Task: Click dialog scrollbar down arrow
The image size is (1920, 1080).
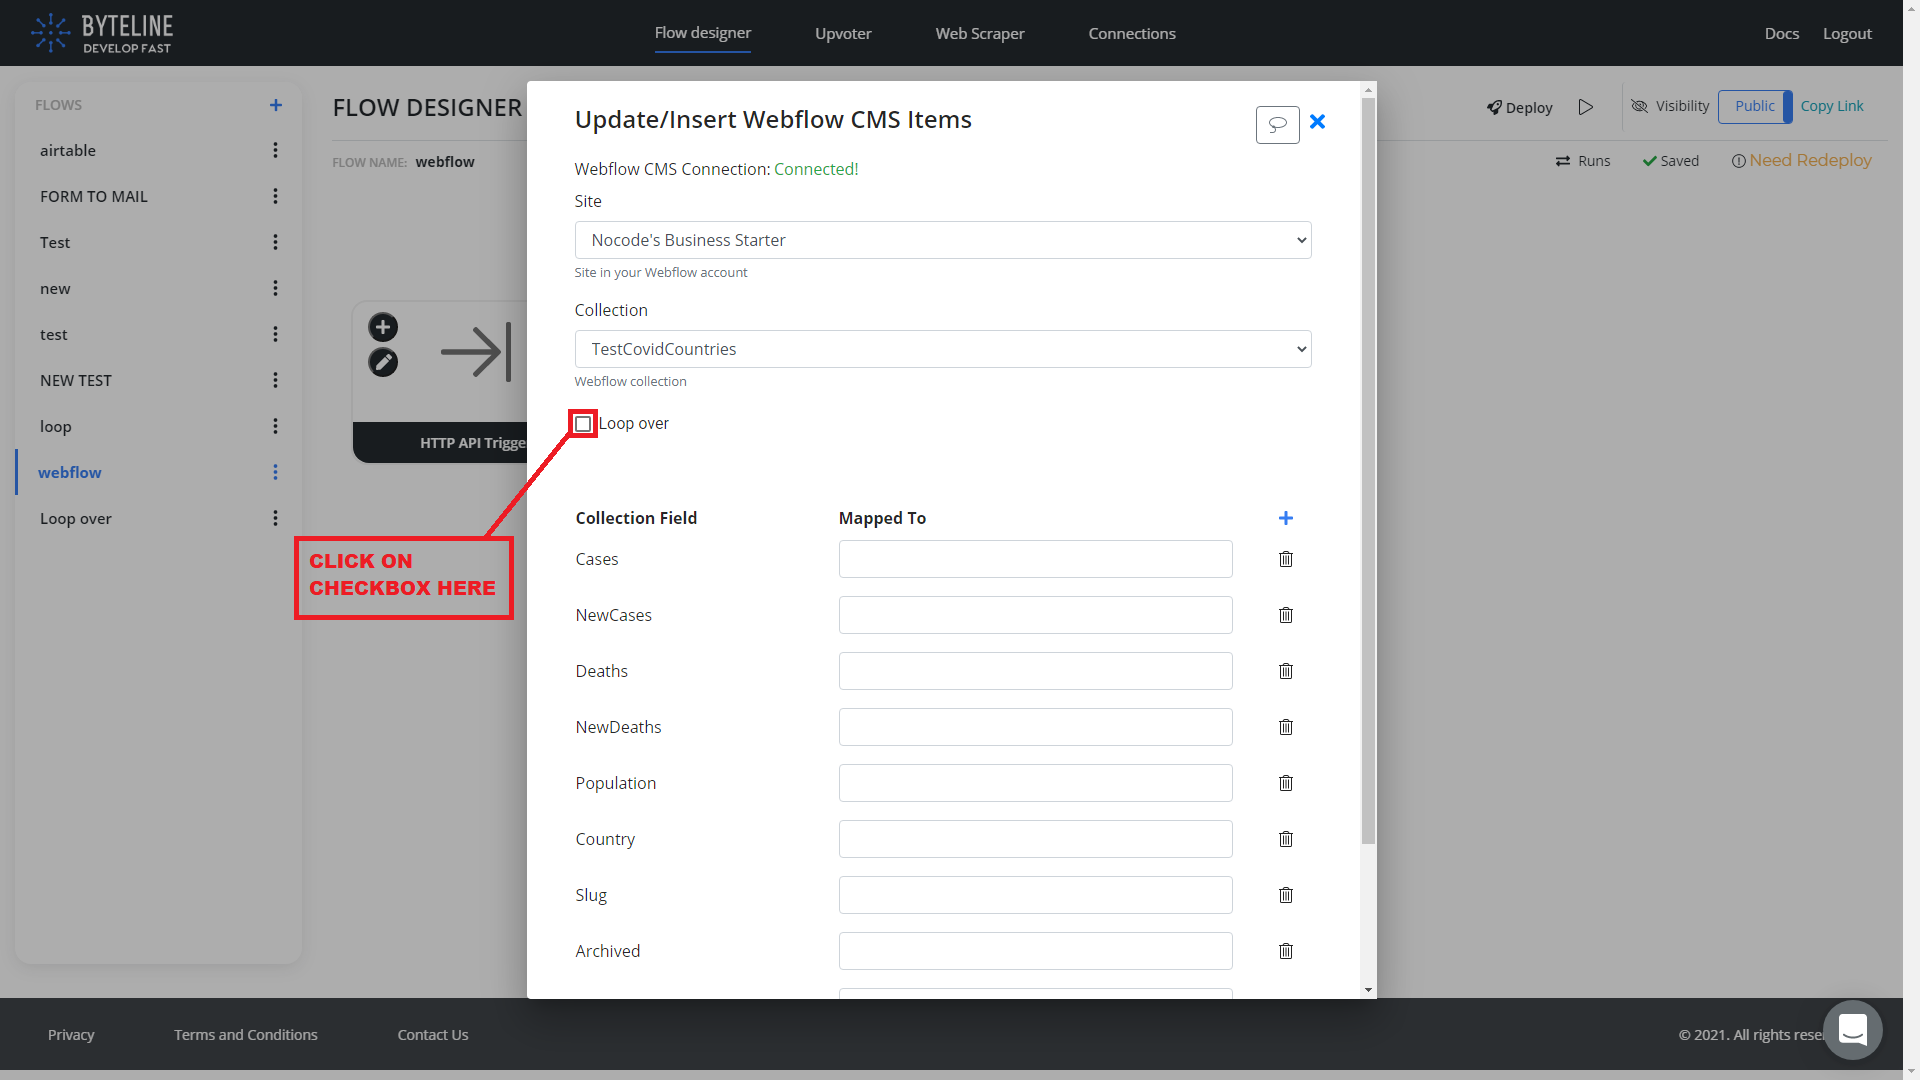Action: click(x=1368, y=990)
